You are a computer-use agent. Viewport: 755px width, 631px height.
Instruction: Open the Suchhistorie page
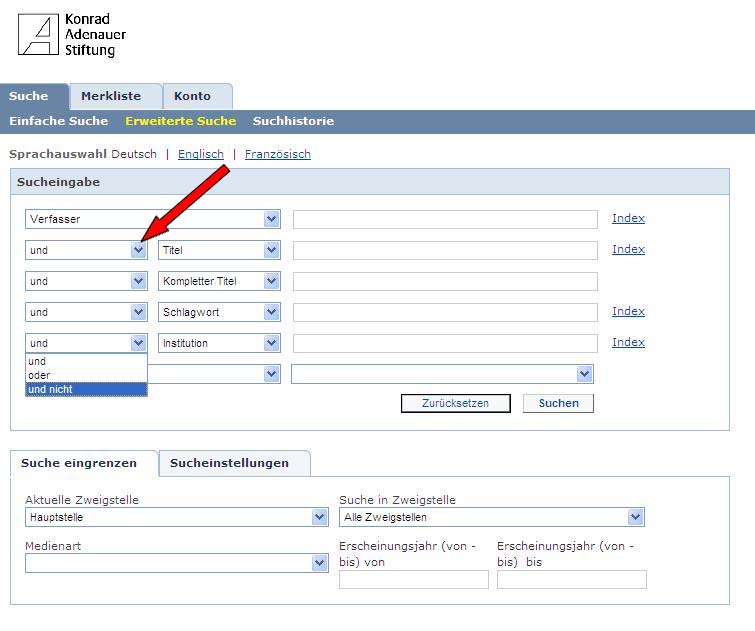pos(293,121)
